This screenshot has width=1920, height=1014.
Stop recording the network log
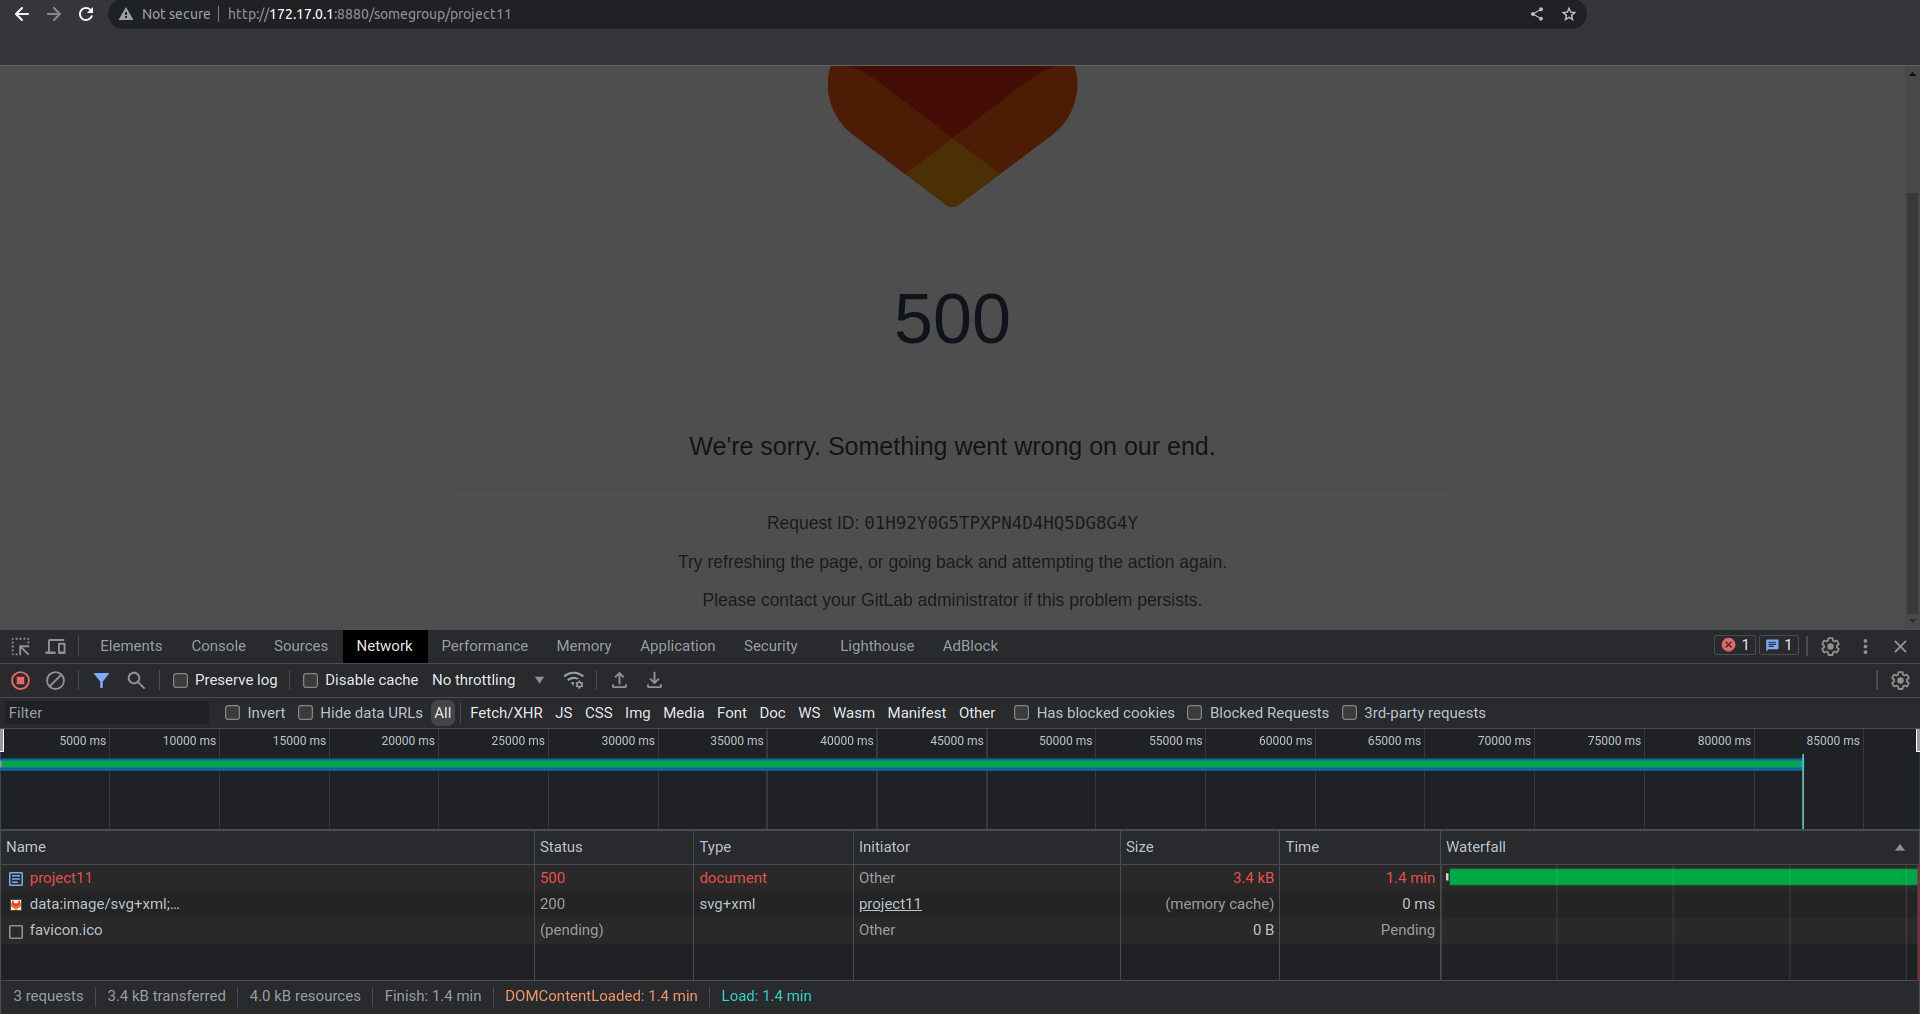20,680
